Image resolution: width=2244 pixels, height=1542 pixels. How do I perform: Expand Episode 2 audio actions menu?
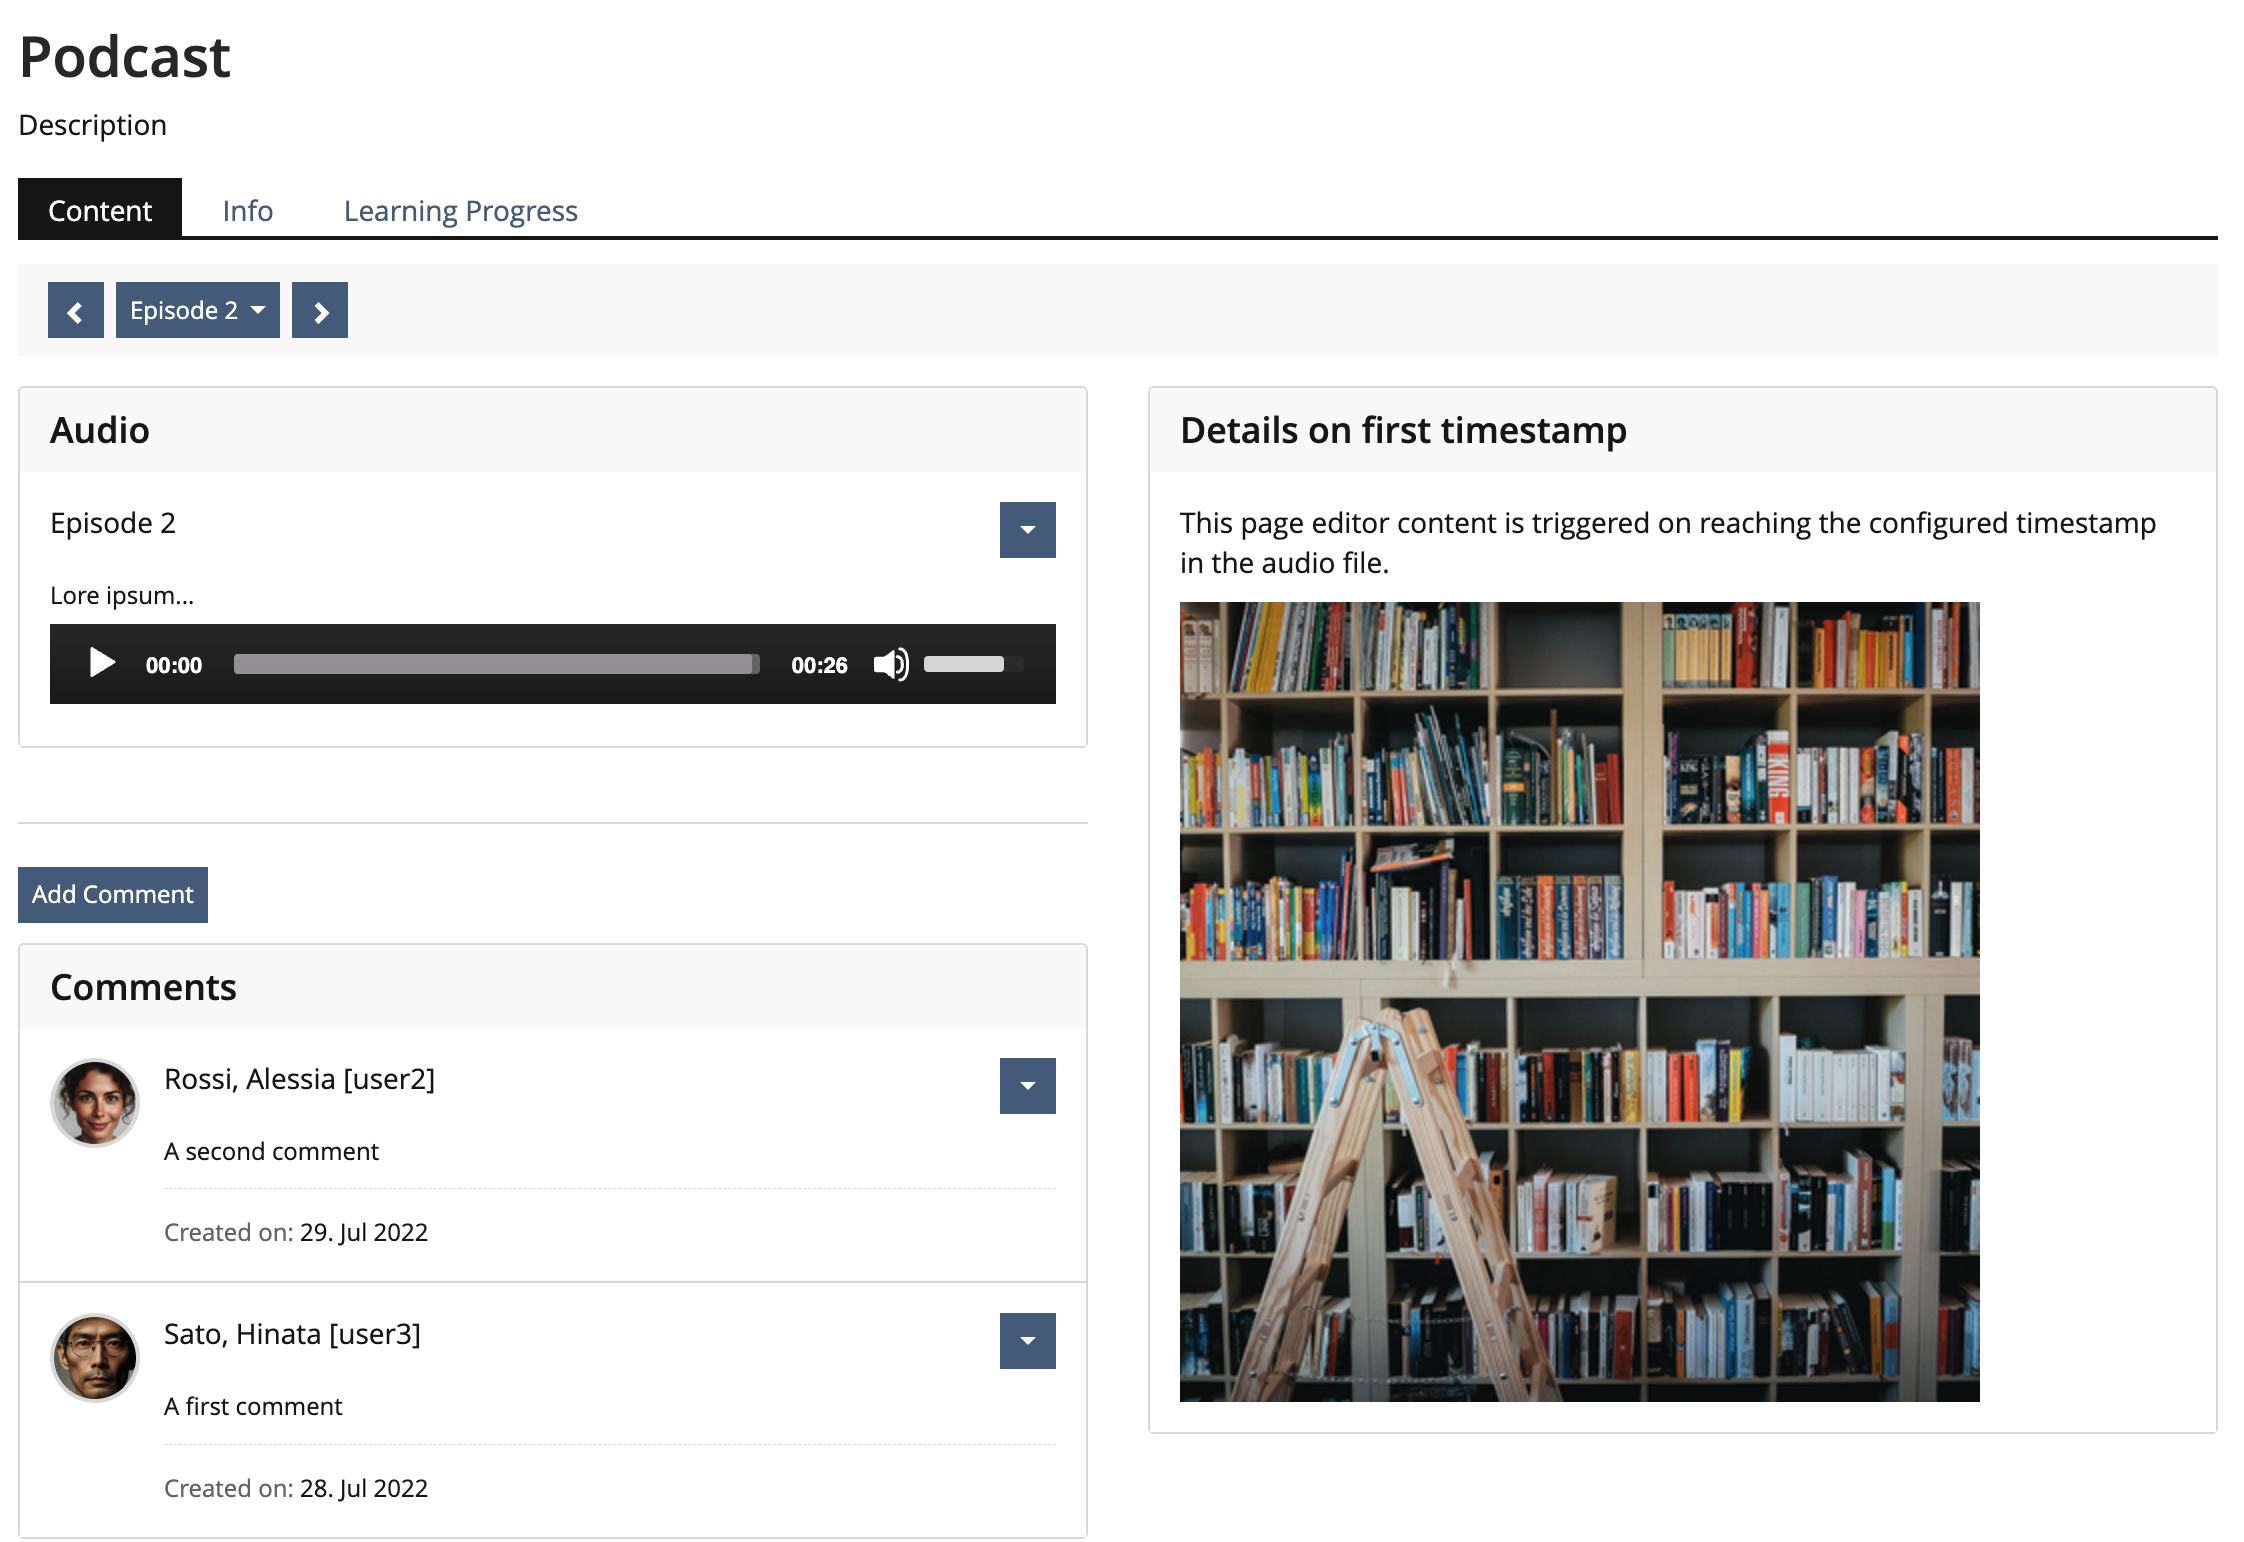point(1027,530)
